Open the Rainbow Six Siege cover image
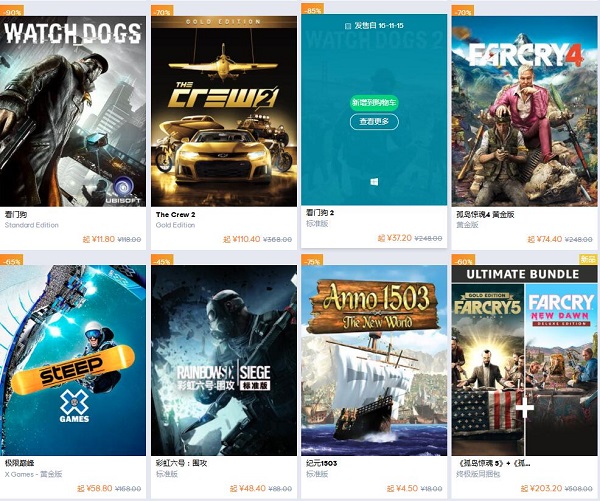The image size is (600, 501). pyautogui.click(x=224, y=360)
